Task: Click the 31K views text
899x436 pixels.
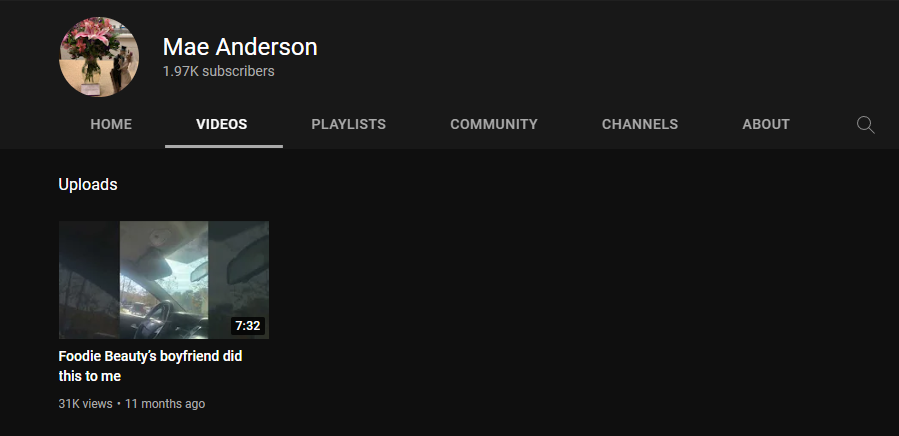Action: click(x=85, y=404)
